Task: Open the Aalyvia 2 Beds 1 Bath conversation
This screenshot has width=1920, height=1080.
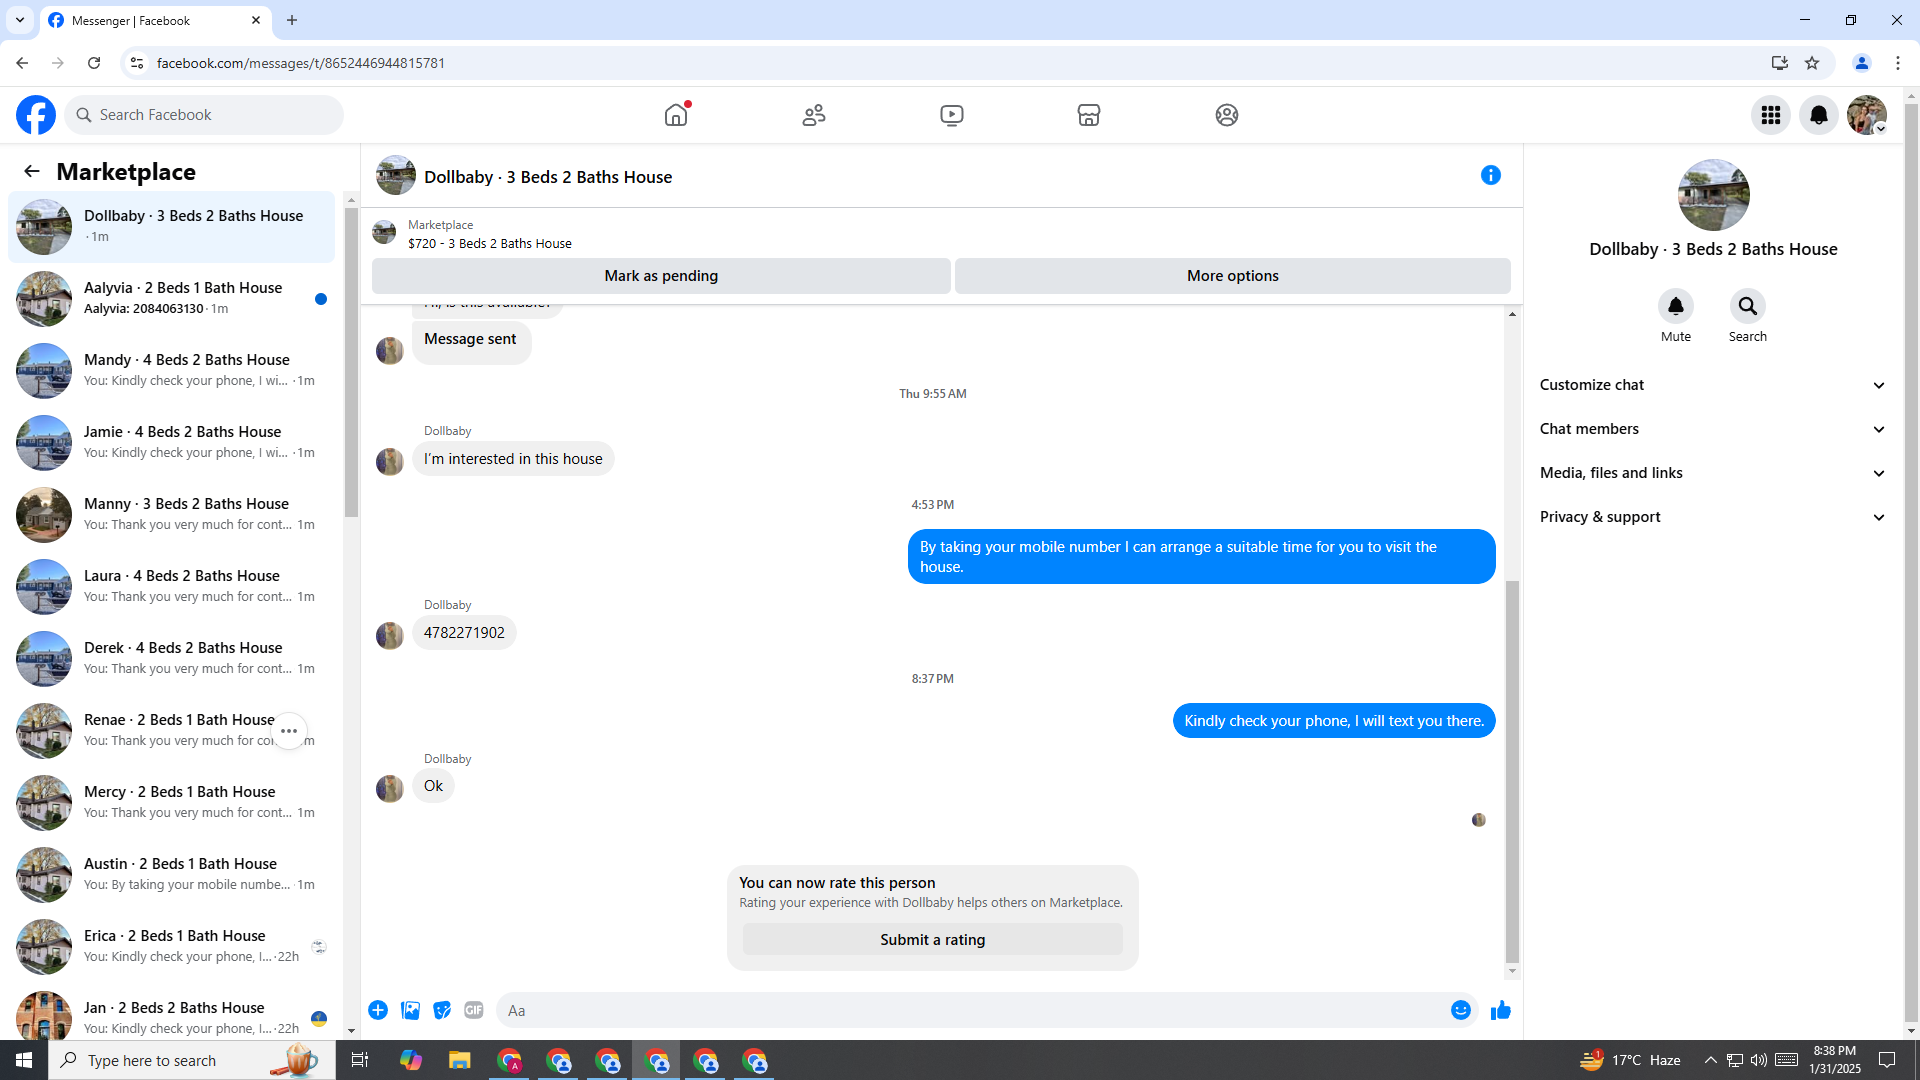Action: 171,299
